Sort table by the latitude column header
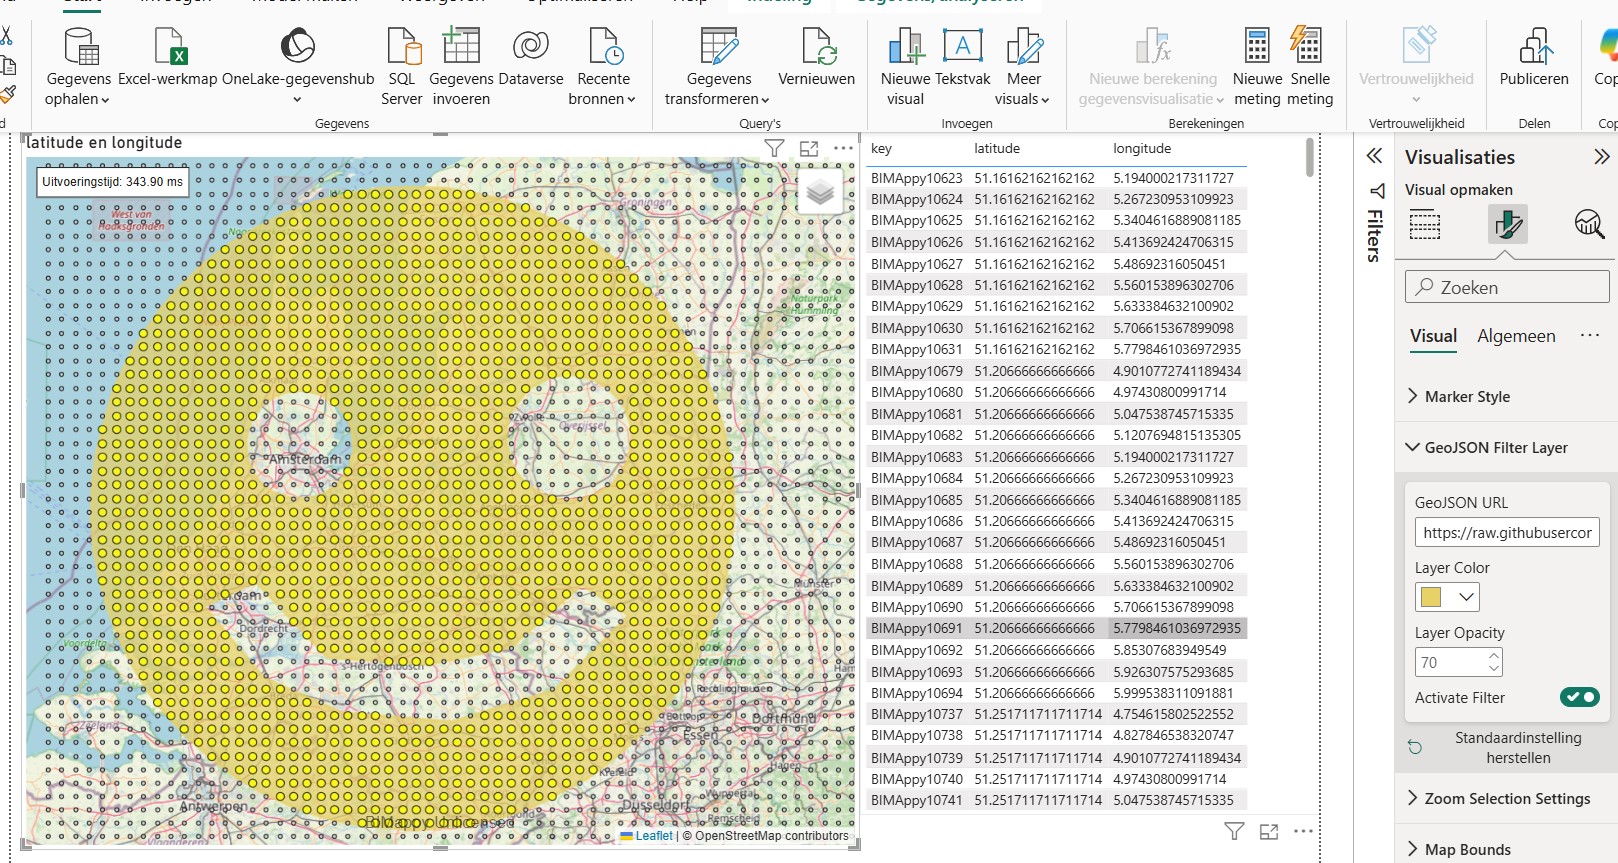Screen dimensions: 1618x863 tap(997, 148)
